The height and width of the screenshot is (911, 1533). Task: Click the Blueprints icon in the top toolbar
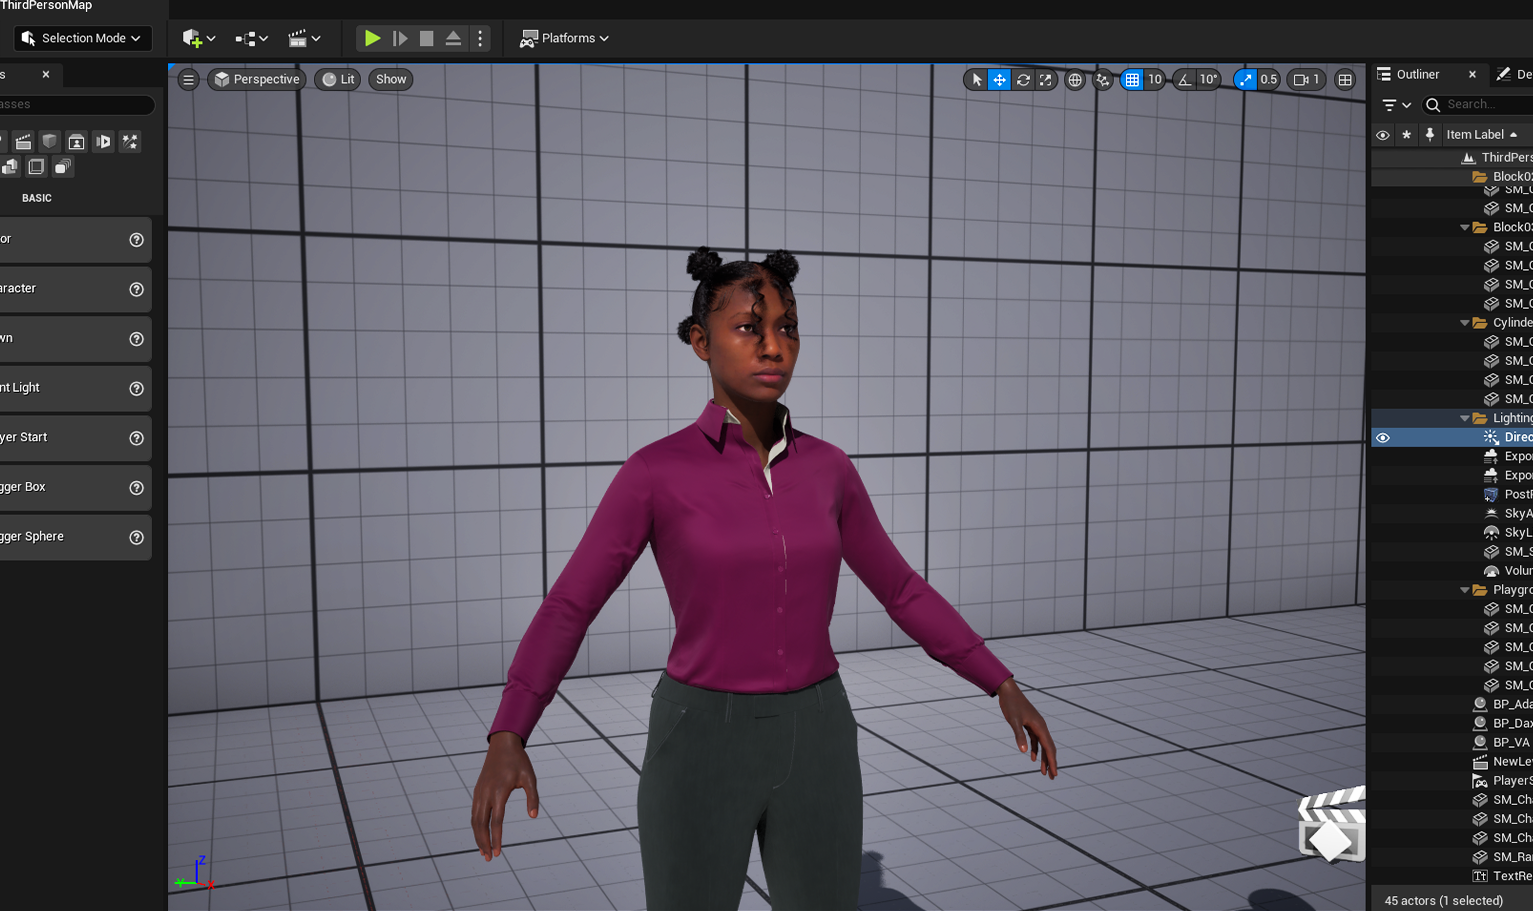(x=245, y=38)
